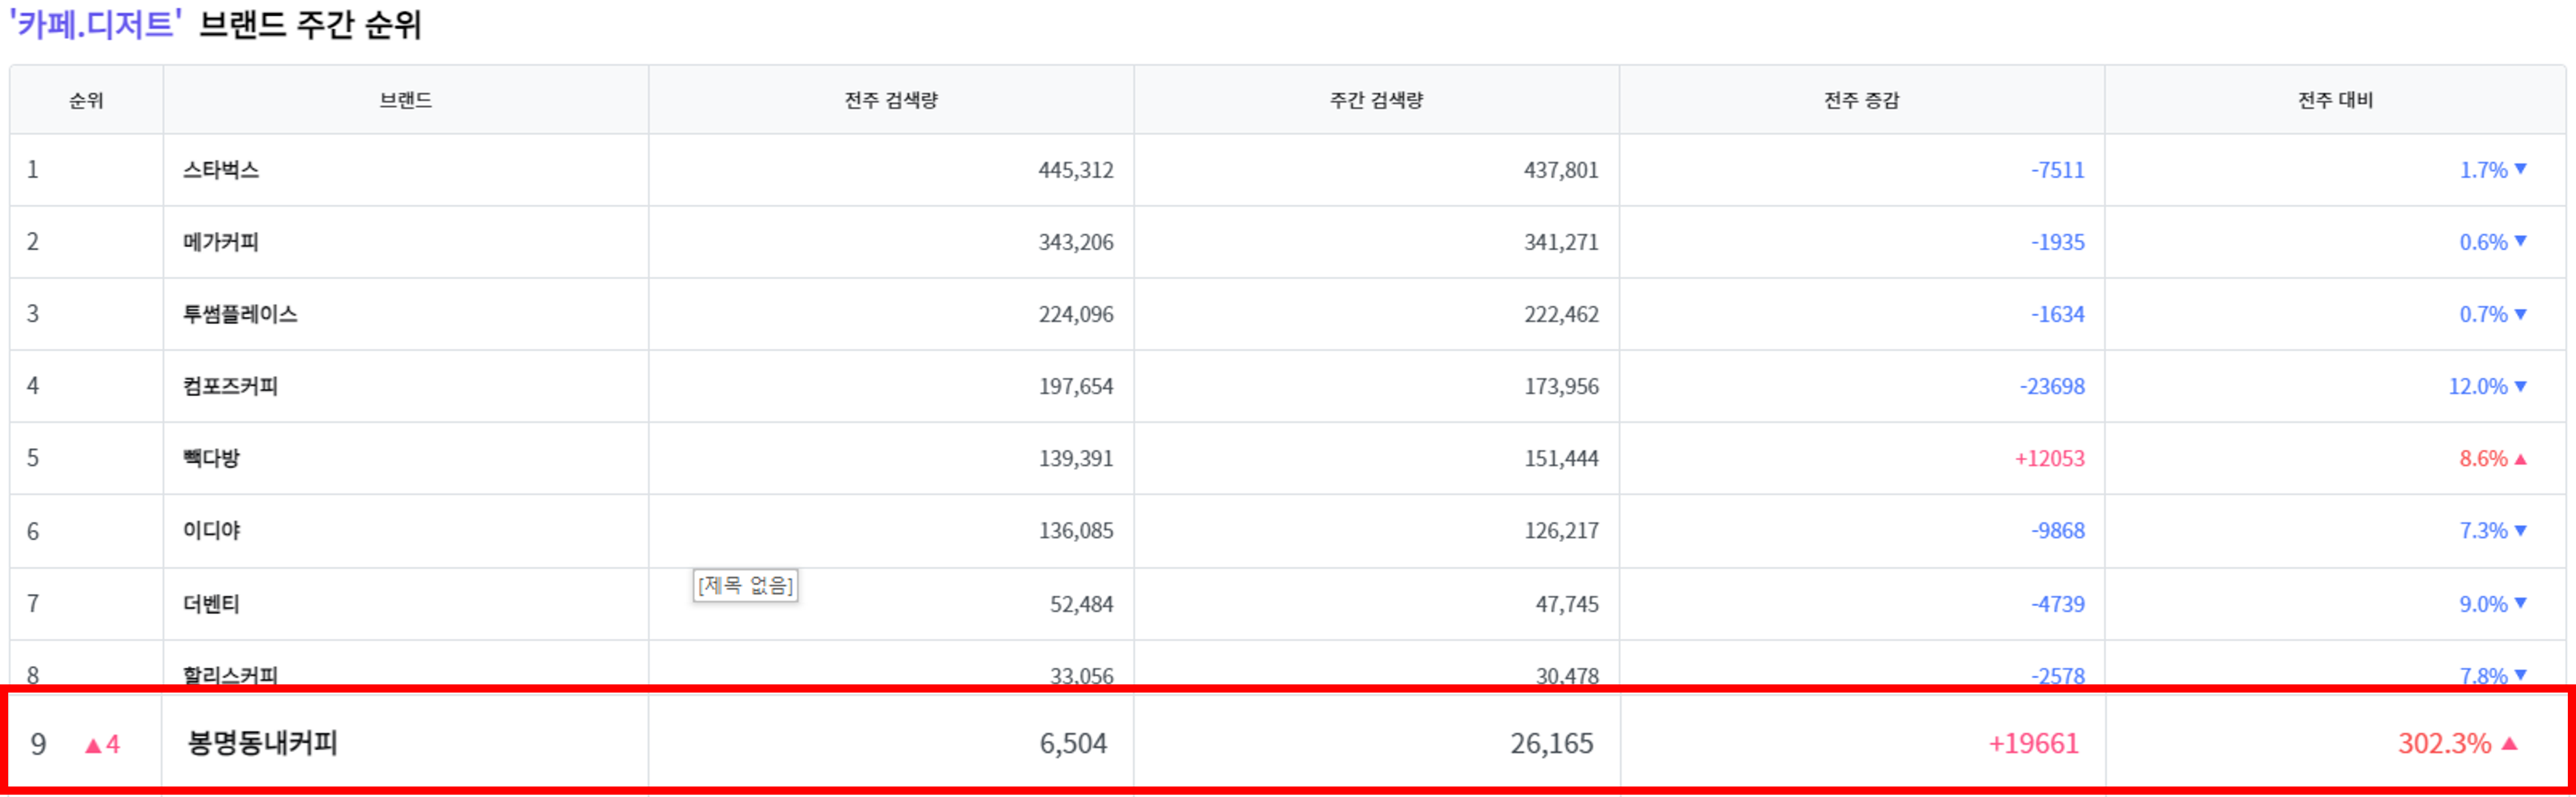
Task: Click the -7511 change value
Action: (x=2058, y=170)
